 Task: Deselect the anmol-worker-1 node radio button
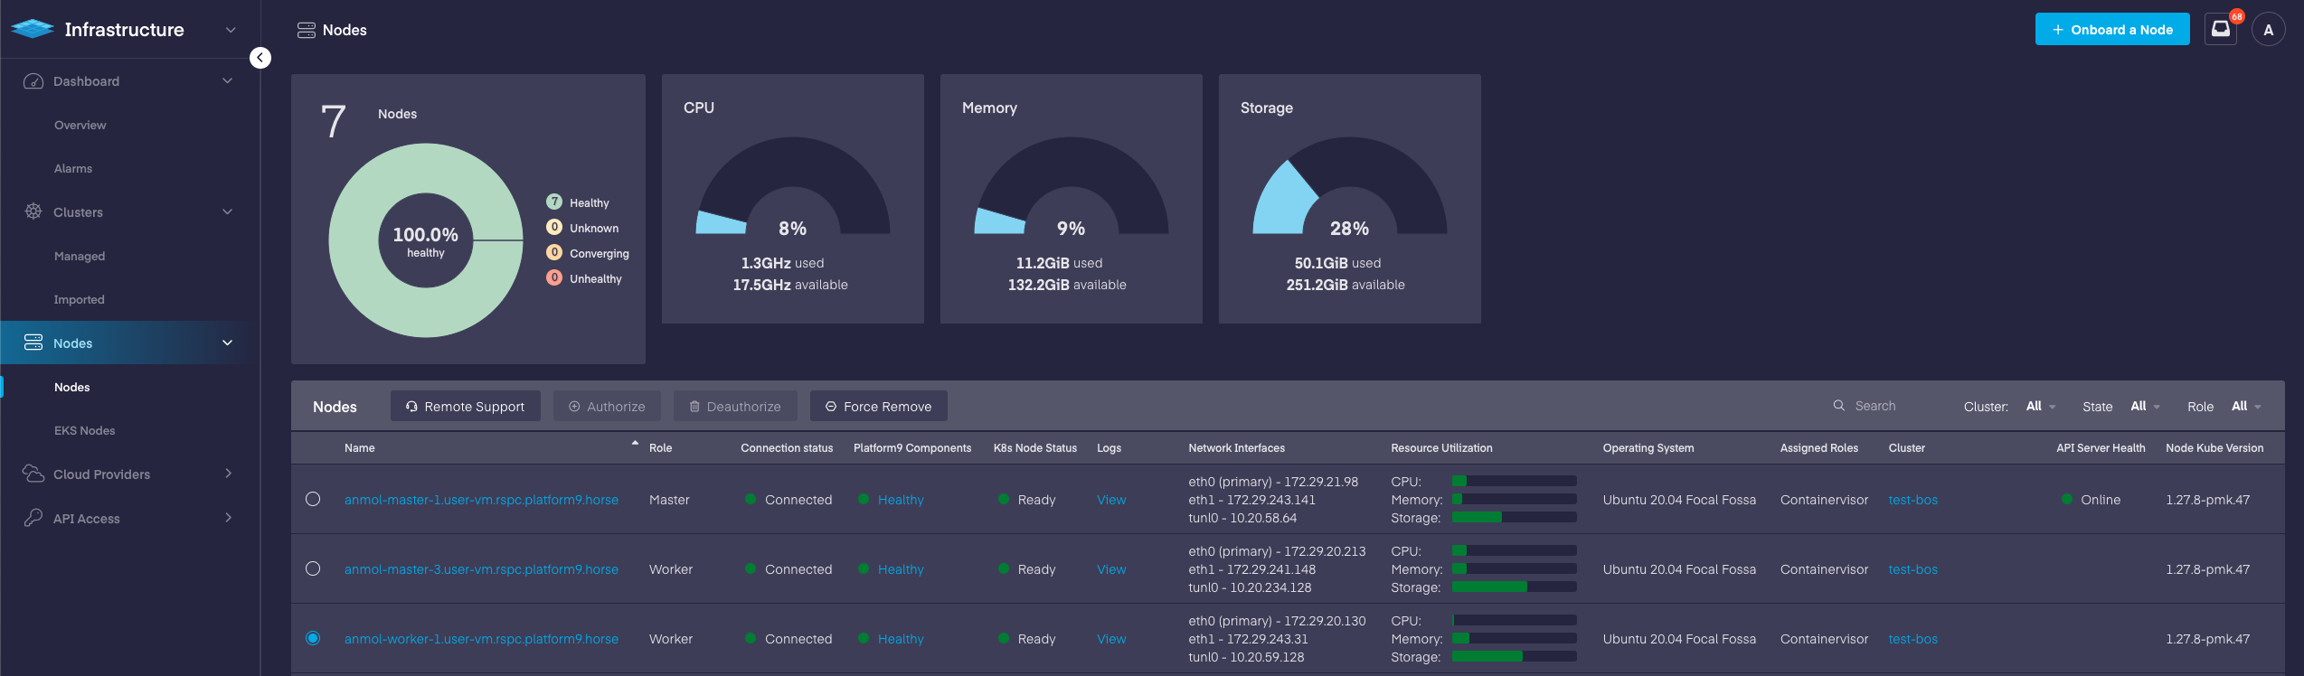click(x=313, y=638)
